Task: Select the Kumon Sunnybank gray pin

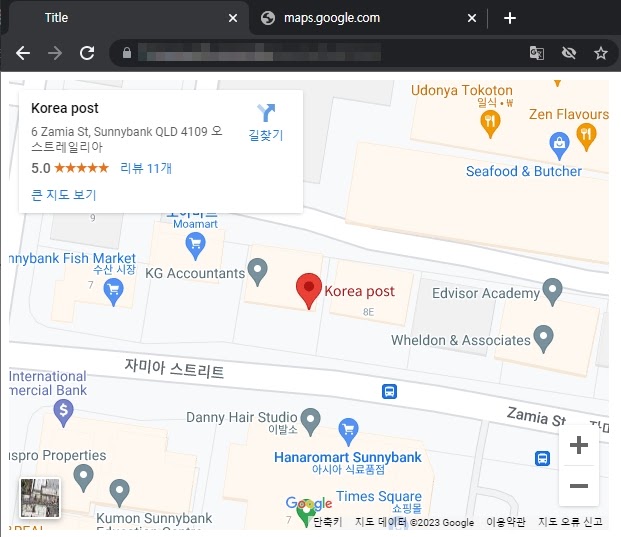Action: 120,493
